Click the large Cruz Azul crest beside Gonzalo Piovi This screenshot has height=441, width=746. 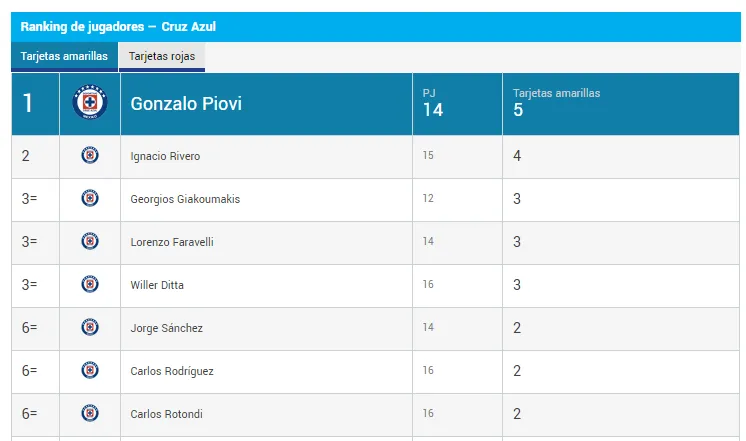pyautogui.click(x=90, y=102)
